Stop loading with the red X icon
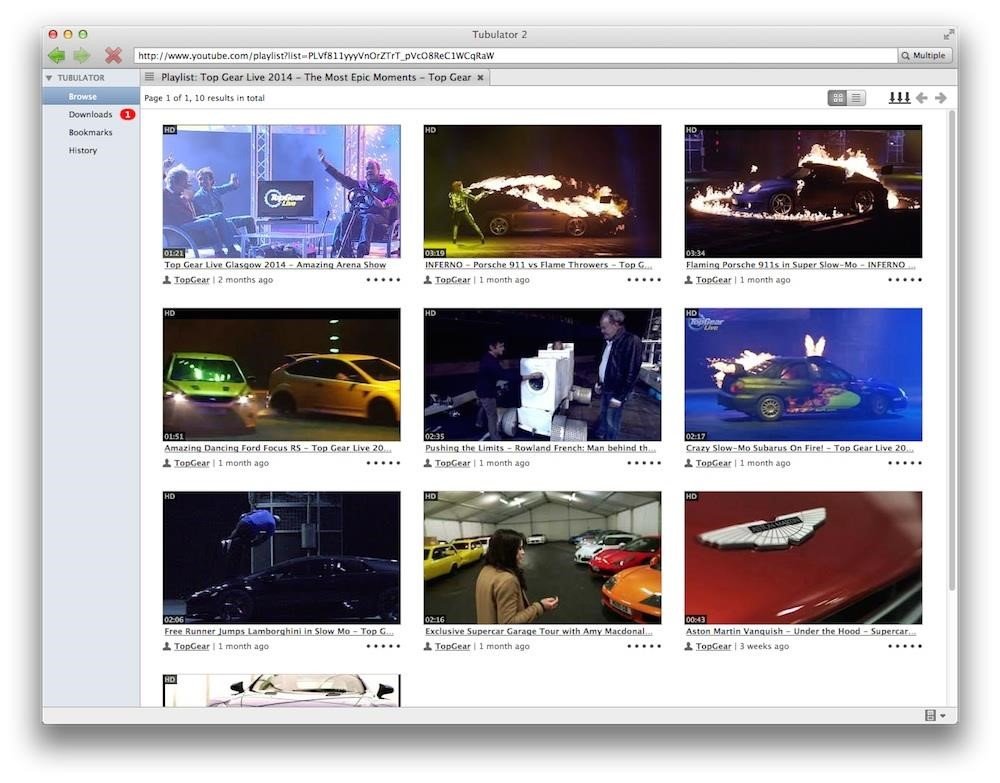 tap(114, 55)
